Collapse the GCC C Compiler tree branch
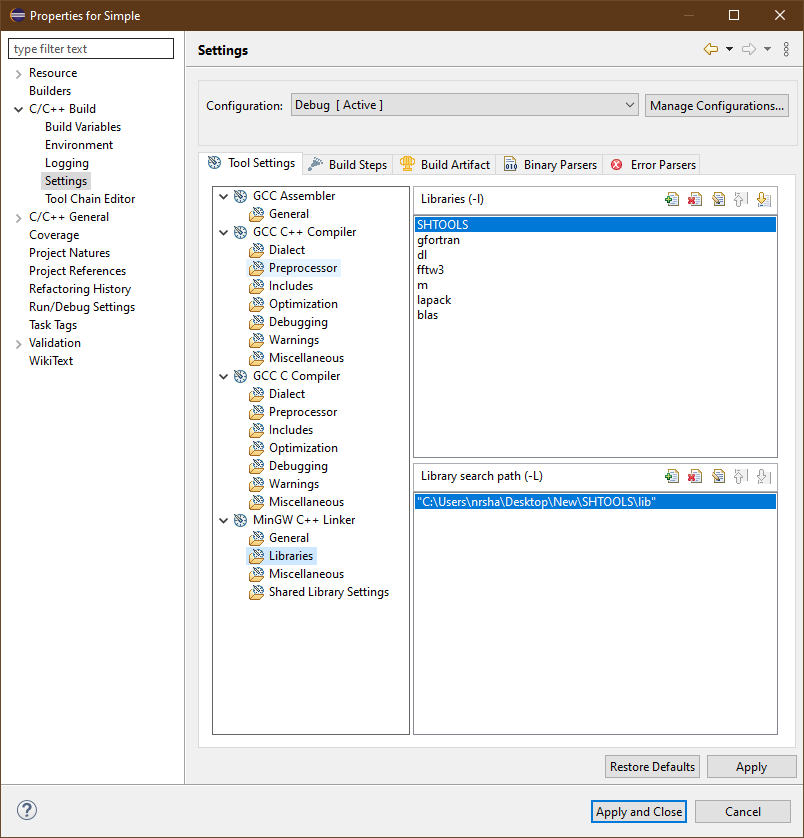Image resolution: width=804 pixels, height=838 pixels. (224, 375)
